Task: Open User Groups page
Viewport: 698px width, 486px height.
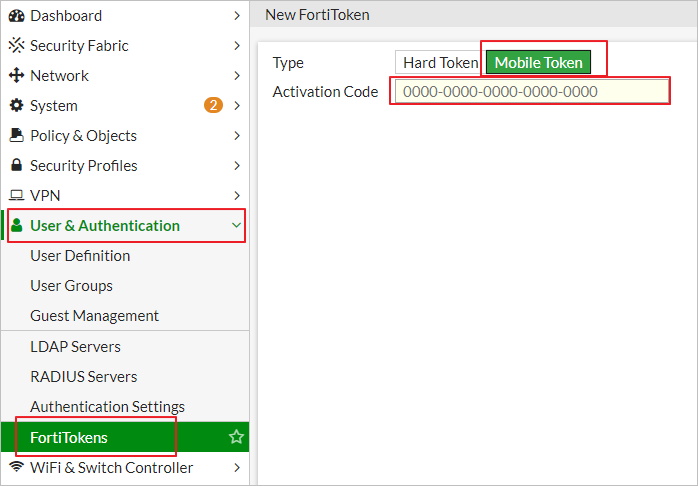Action: (71, 286)
